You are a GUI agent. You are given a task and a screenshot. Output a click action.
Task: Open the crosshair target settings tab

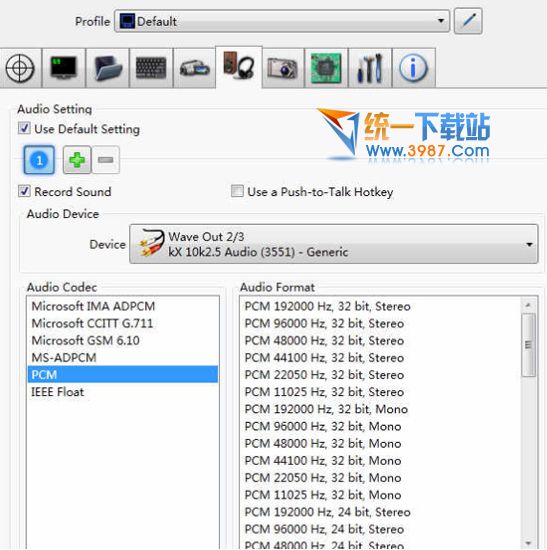(20, 68)
